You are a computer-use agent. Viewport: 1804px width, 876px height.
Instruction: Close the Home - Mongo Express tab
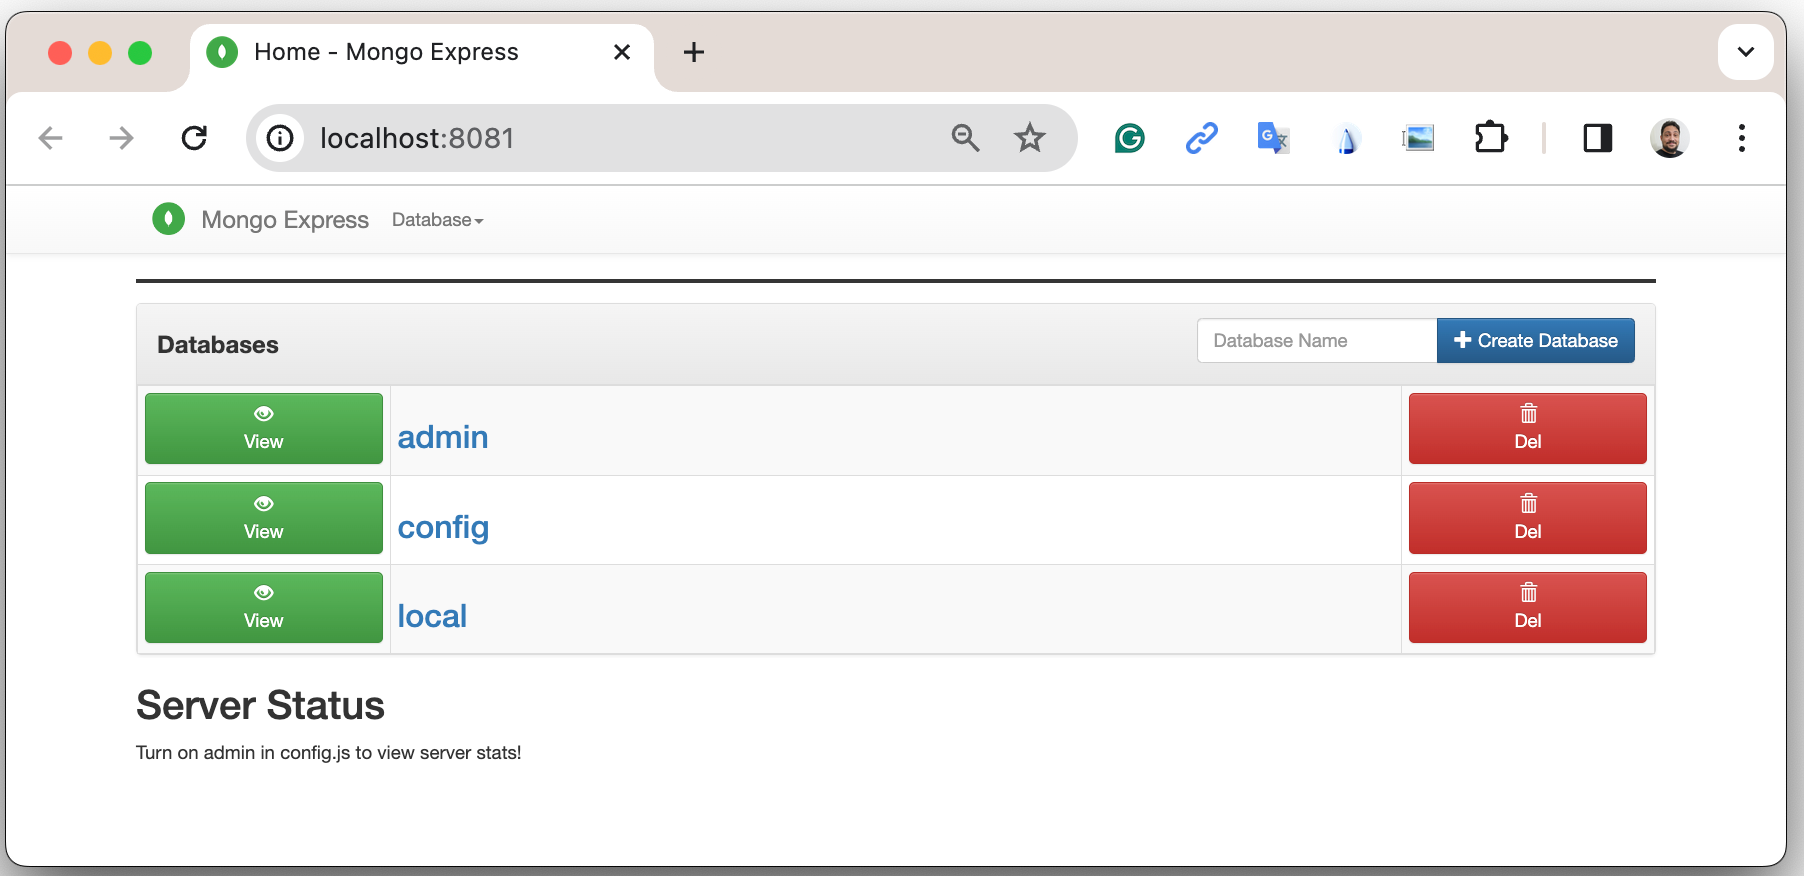click(x=622, y=52)
